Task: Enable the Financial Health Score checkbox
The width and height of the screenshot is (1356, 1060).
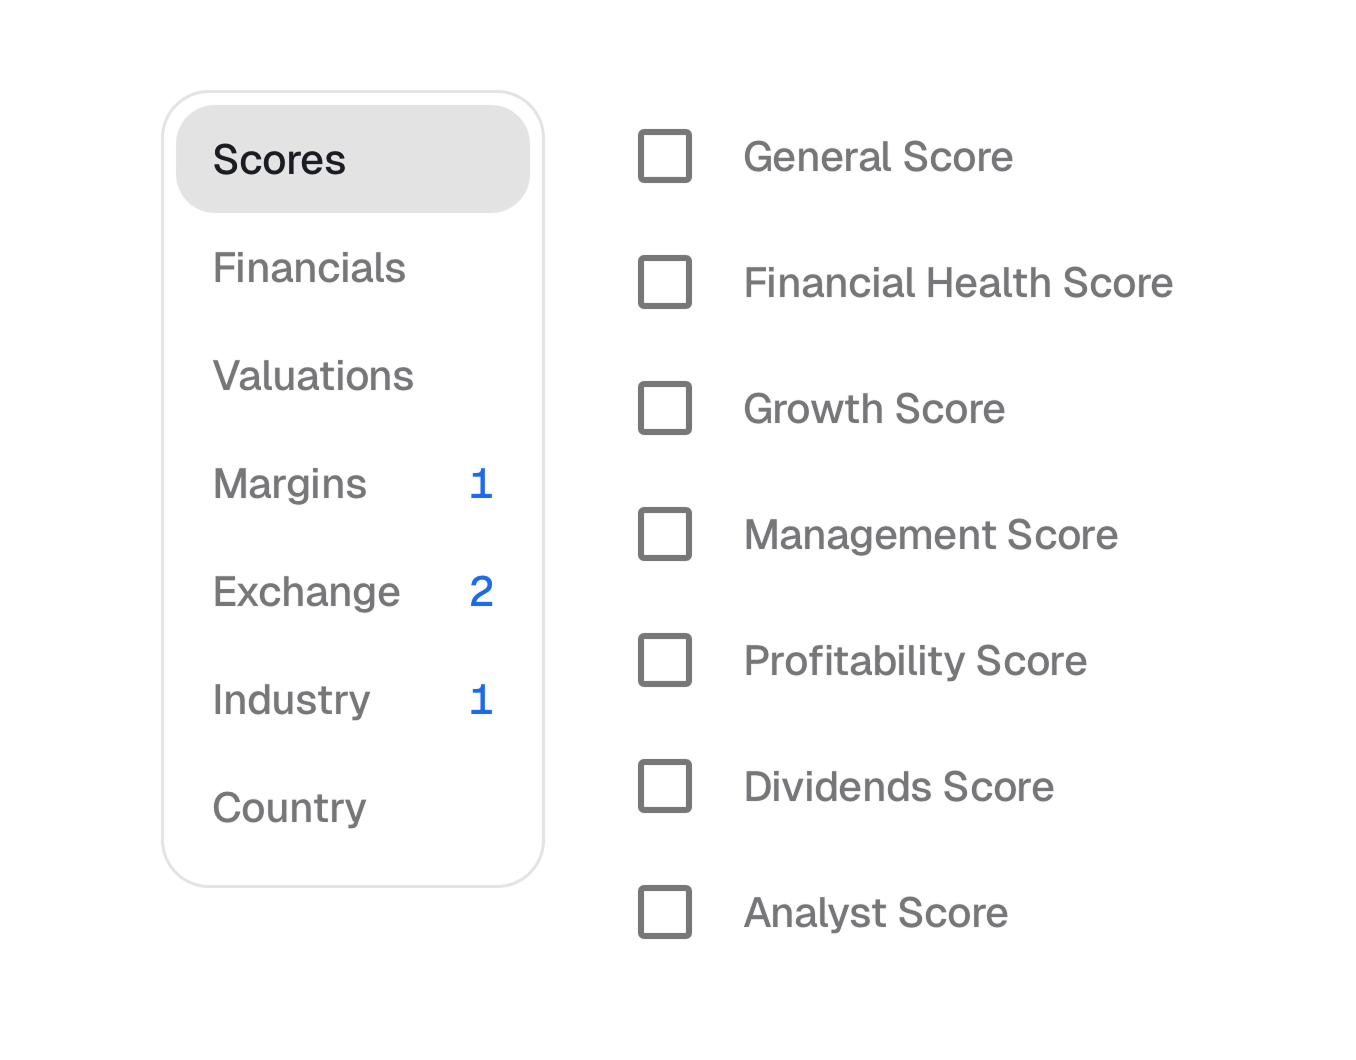Action: pos(665,282)
